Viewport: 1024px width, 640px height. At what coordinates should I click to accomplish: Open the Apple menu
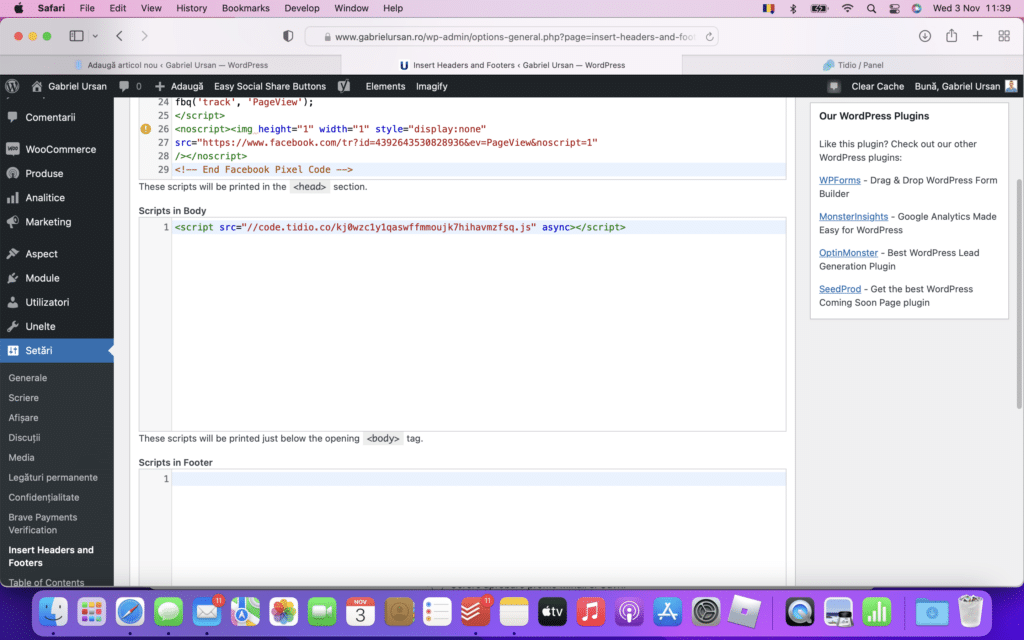click(18, 8)
